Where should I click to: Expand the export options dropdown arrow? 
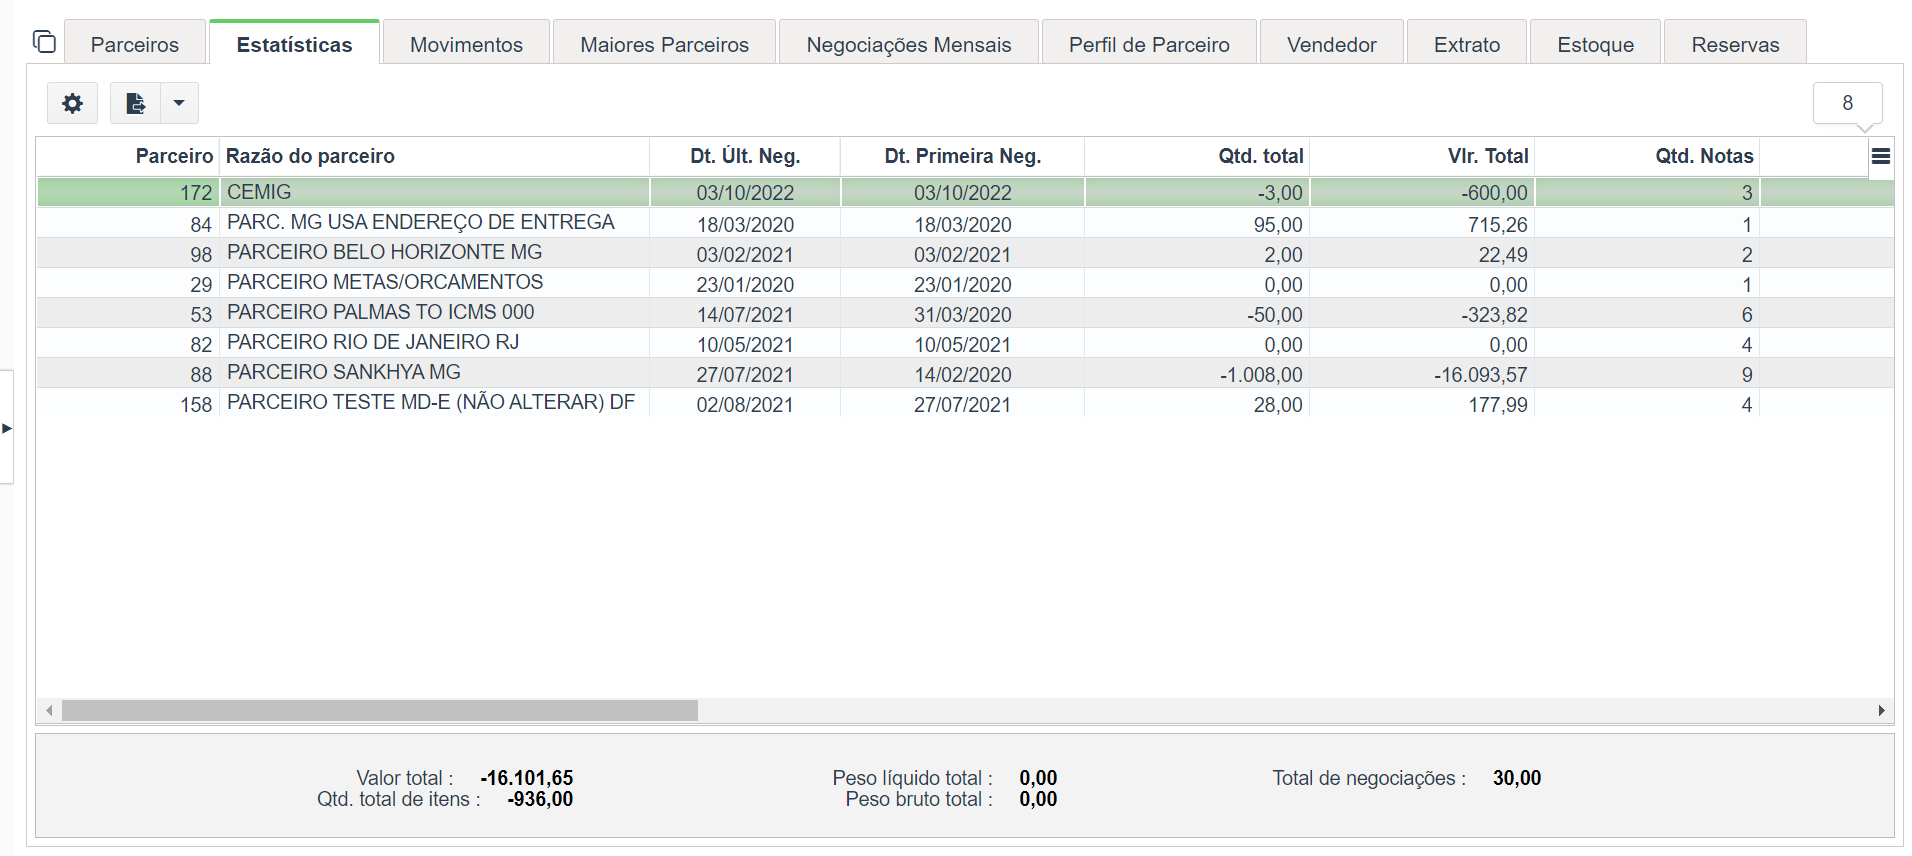(179, 103)
